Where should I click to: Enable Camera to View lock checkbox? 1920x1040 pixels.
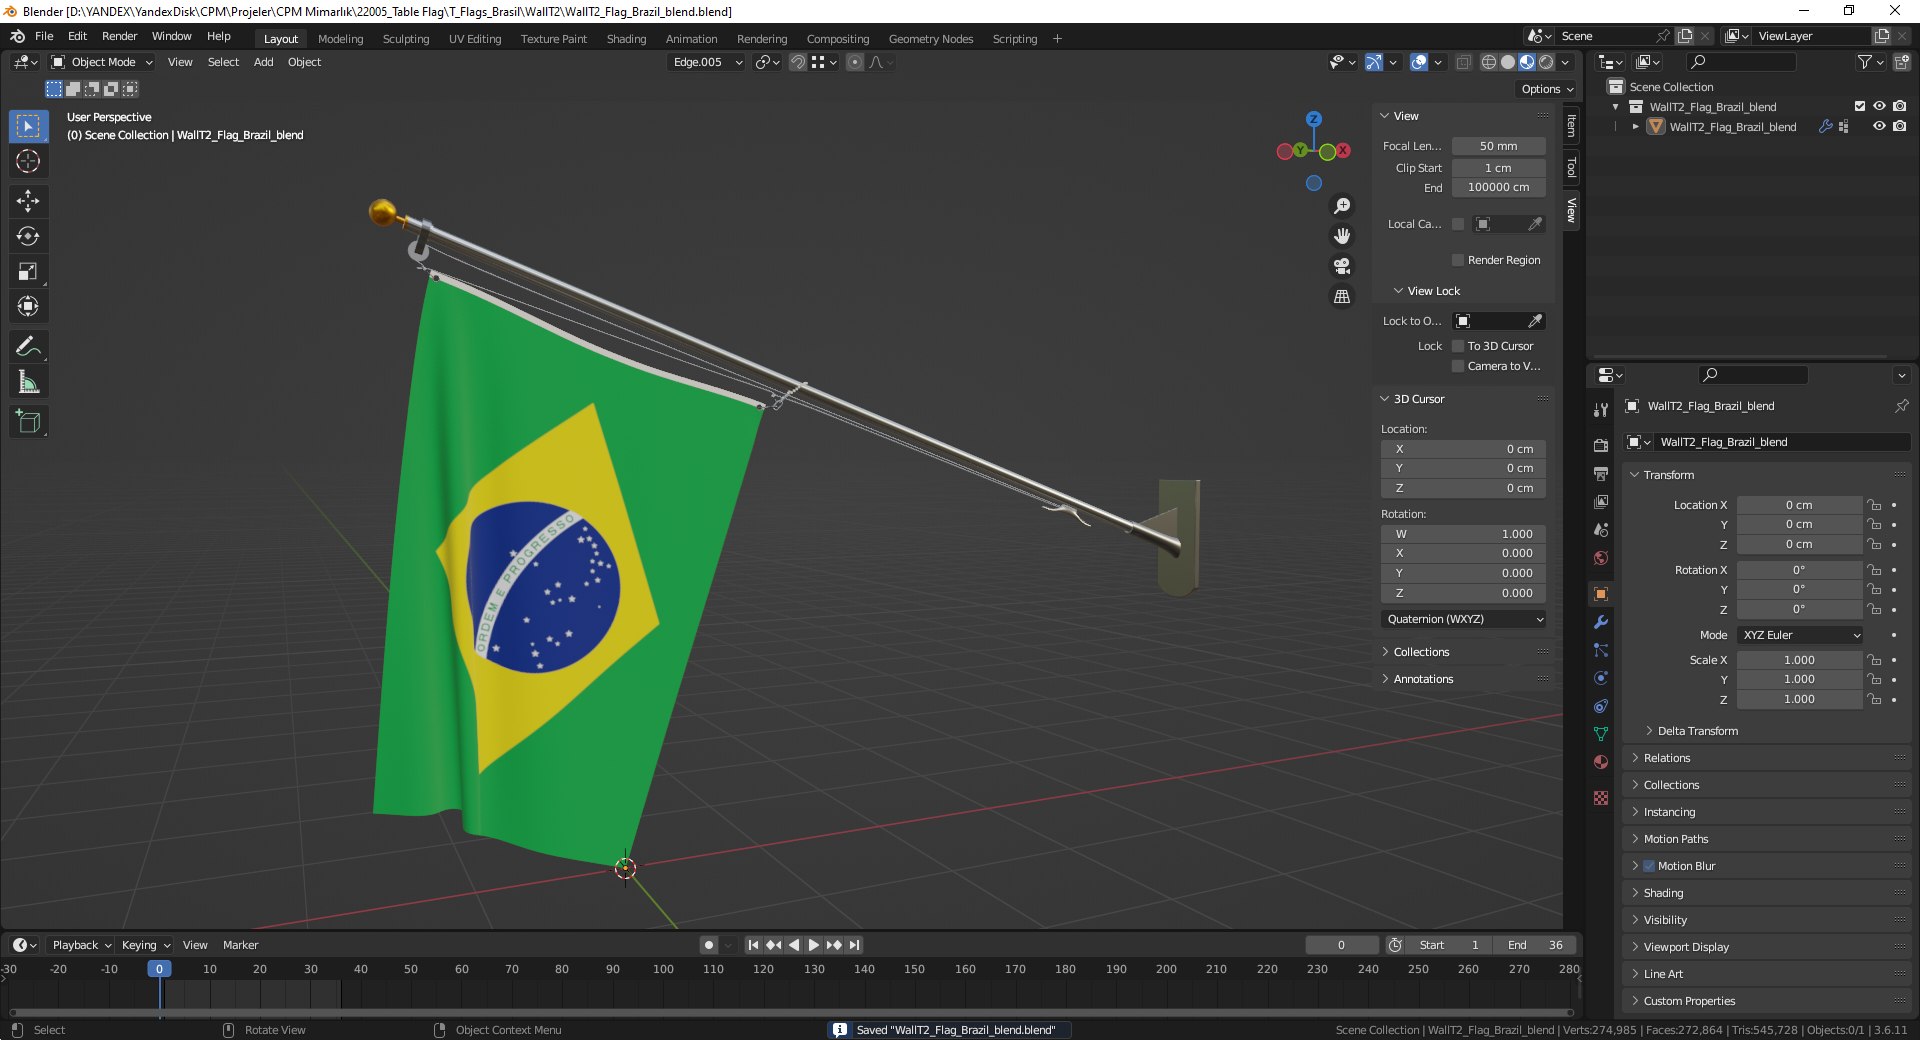pos(1458,366)
